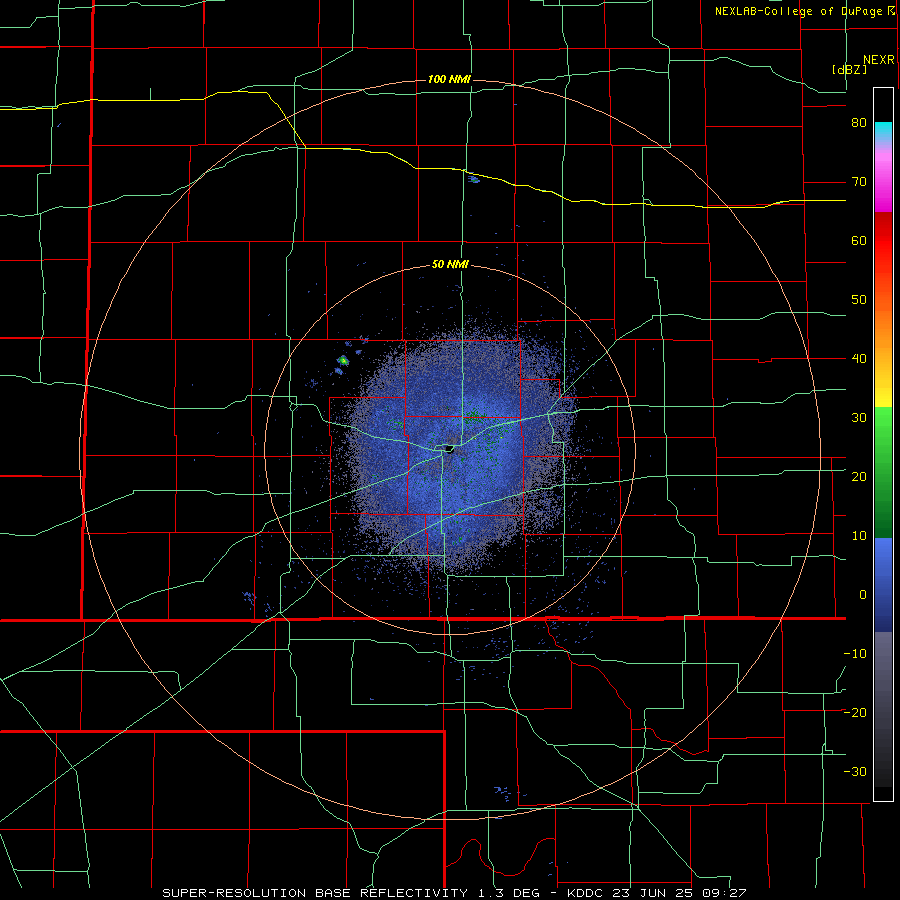900x900 pixels.
Task: Click the 0 value on the dBZ scale
Action: [x=863, y=594]
